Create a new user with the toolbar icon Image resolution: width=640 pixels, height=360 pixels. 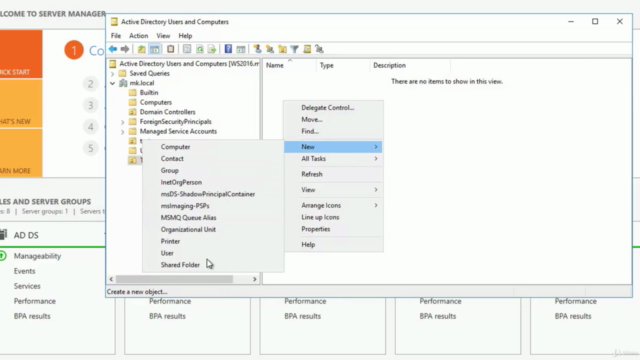[x=257, y=49]
